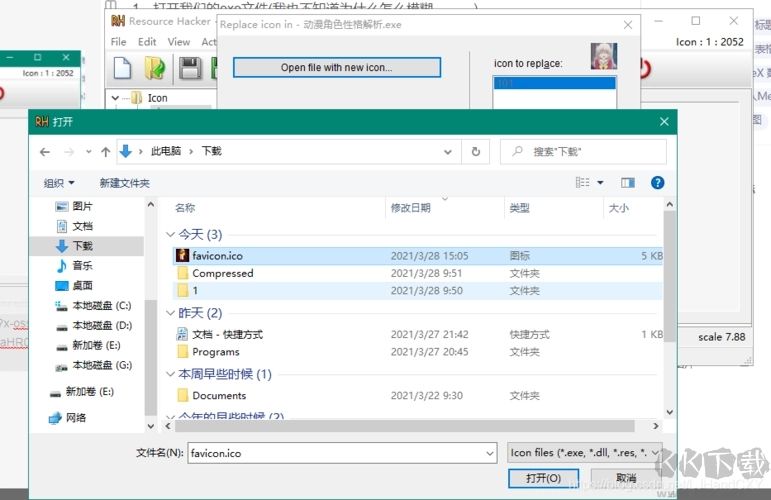771x500 pixels.
Task: Sort by the 名称 column header
Action: [x=185, y=208]
